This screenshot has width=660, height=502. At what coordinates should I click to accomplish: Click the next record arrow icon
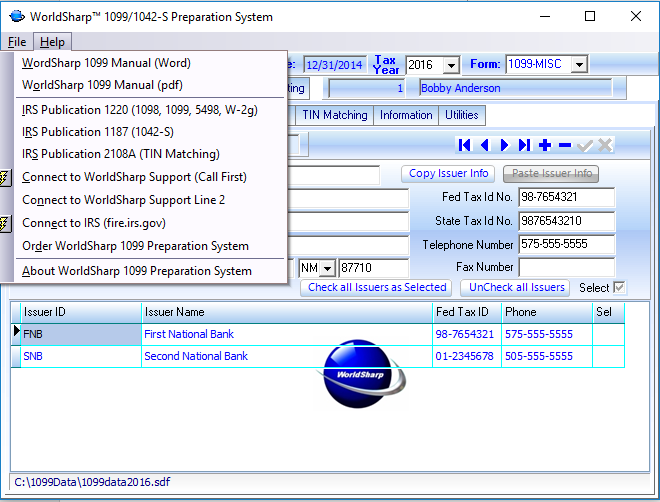tap(505, 145)
